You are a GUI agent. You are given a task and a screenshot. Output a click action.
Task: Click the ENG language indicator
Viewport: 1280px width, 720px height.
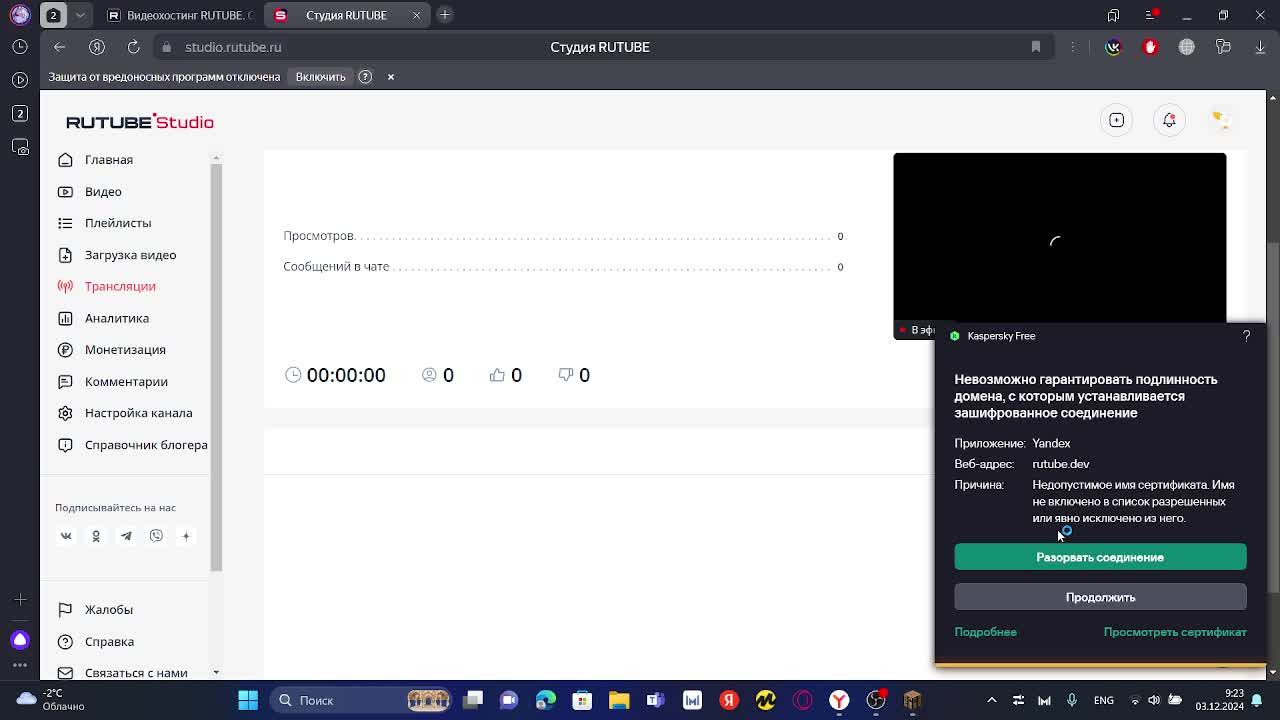[x=1104, y=700]
